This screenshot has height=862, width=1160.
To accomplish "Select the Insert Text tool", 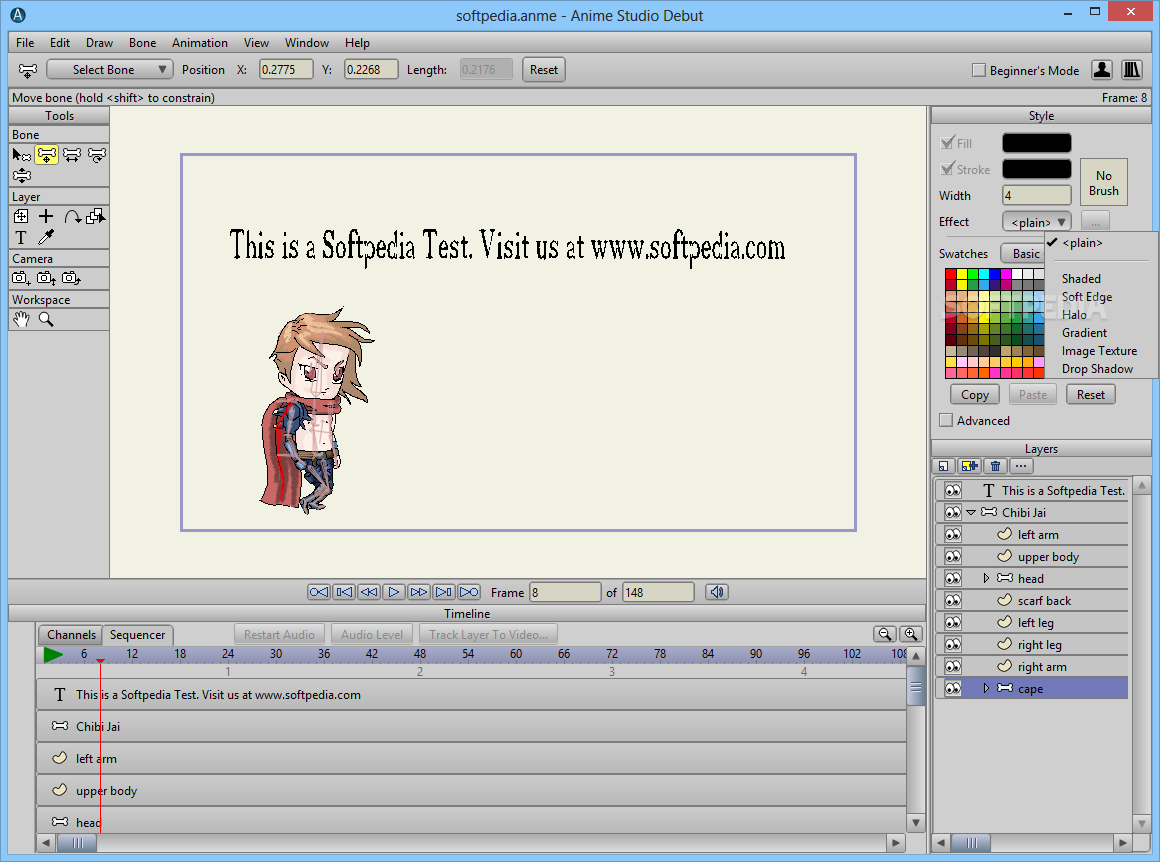I will click(x=21, y=238).
